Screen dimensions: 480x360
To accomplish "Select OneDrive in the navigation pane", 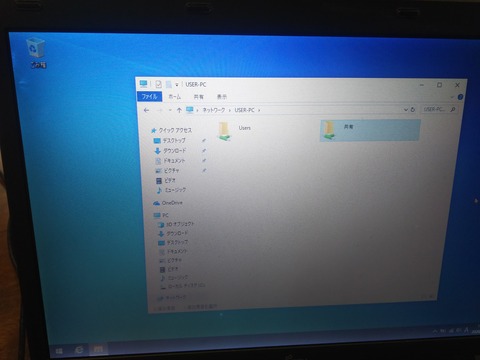I will coord(168,203).
